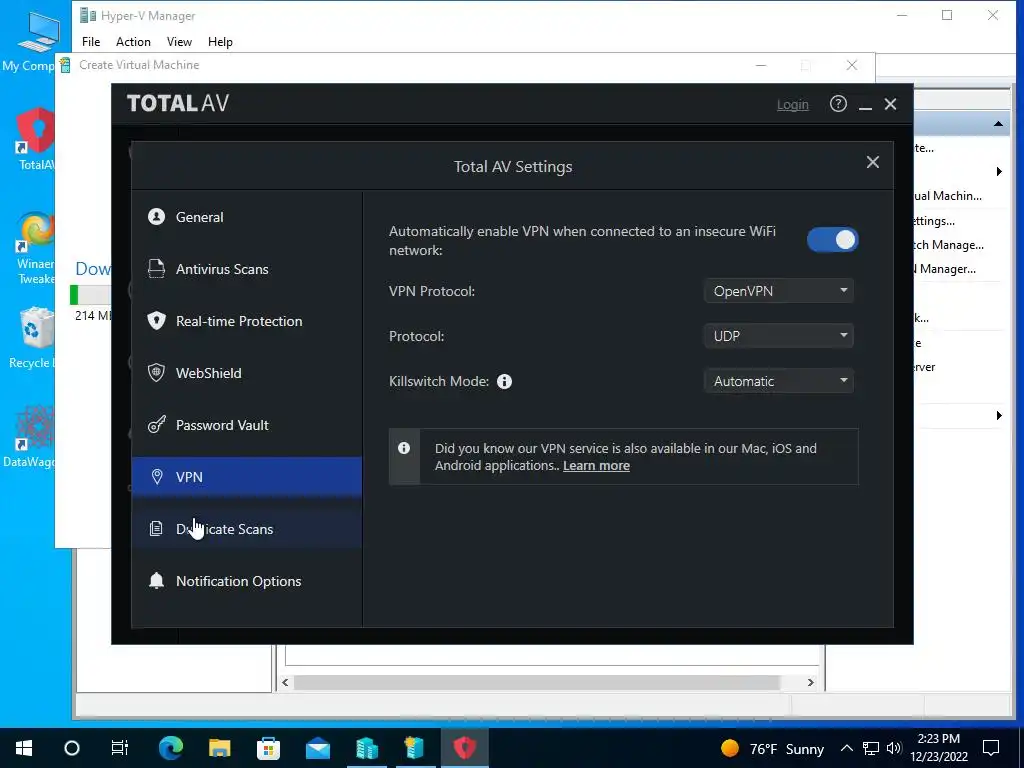Open the Windows Start menu
1024x768 pixels.
click(24, 748)
